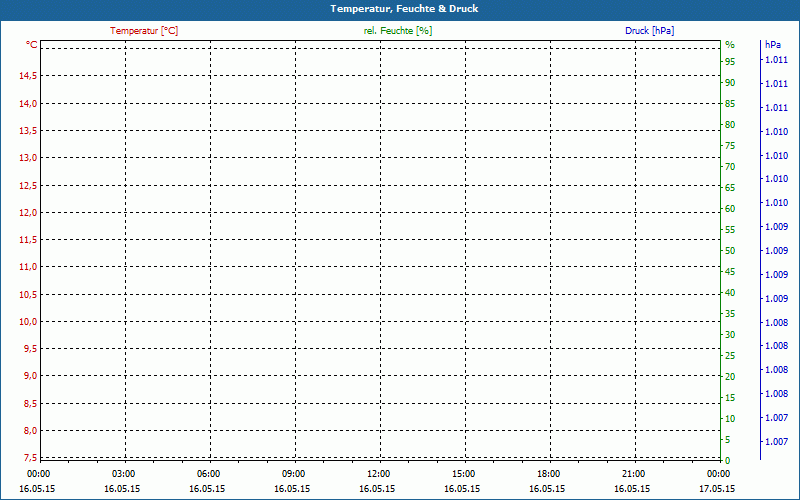Click the green % axis unit label

[x=730, y=45]
